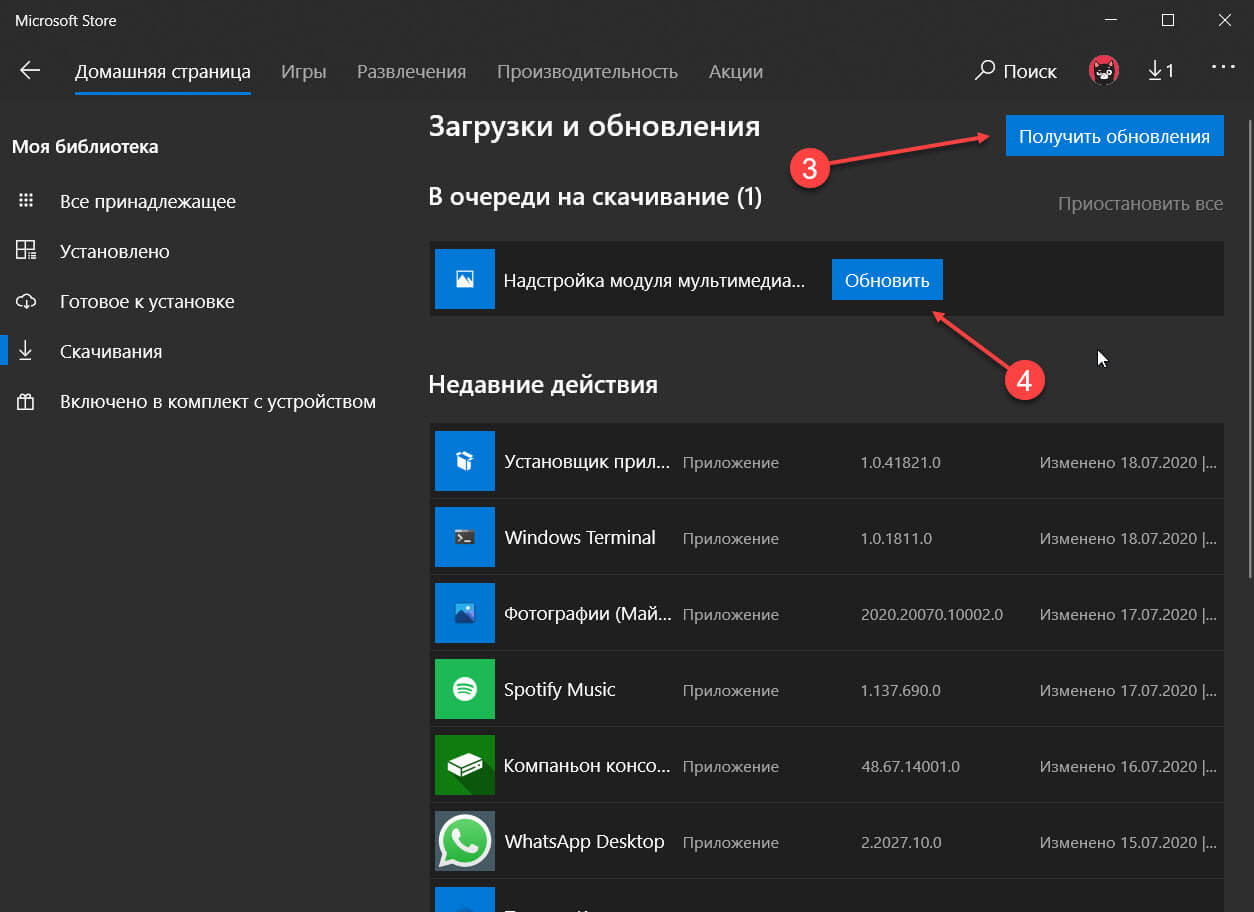Click the gift icon beside Включено в комплект
The height and width of the screenshot is (912, 1254).
(26, 402)
